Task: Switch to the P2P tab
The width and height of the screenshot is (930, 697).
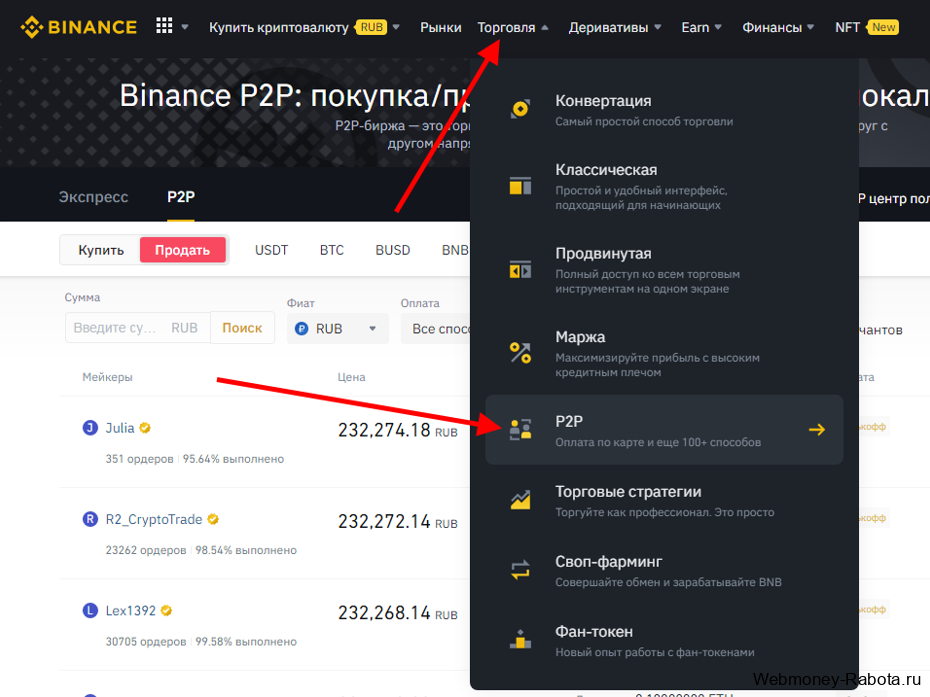Action: pyautogui.click(x=181, y=196)
